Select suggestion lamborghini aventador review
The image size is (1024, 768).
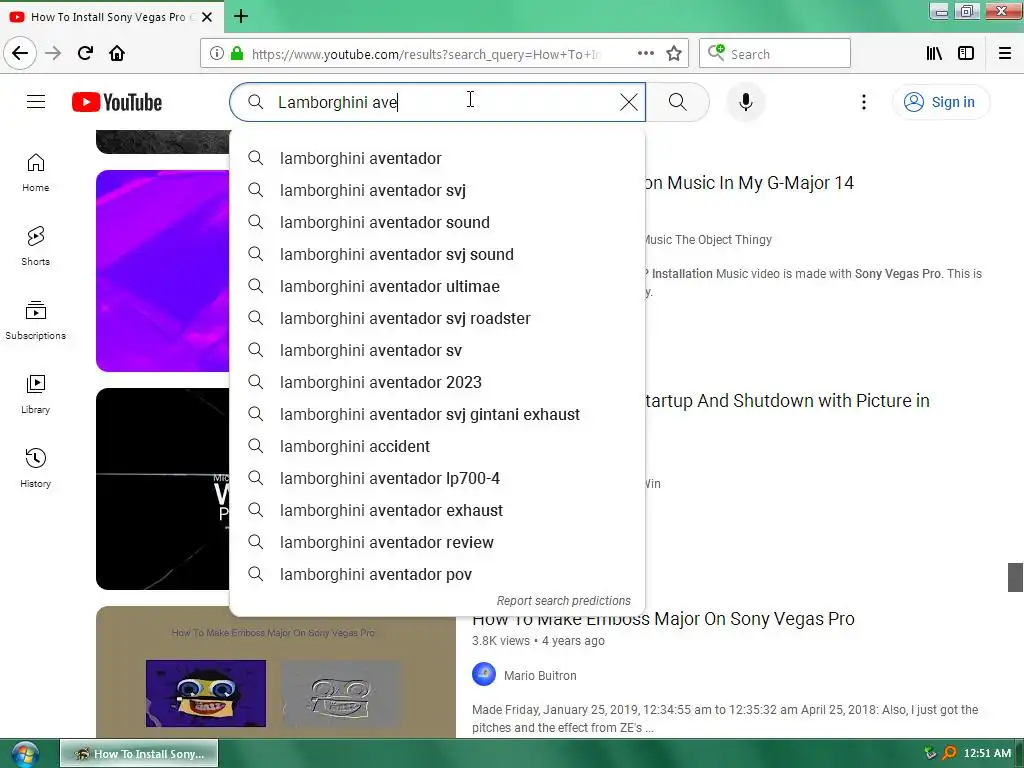pos(437,542)
